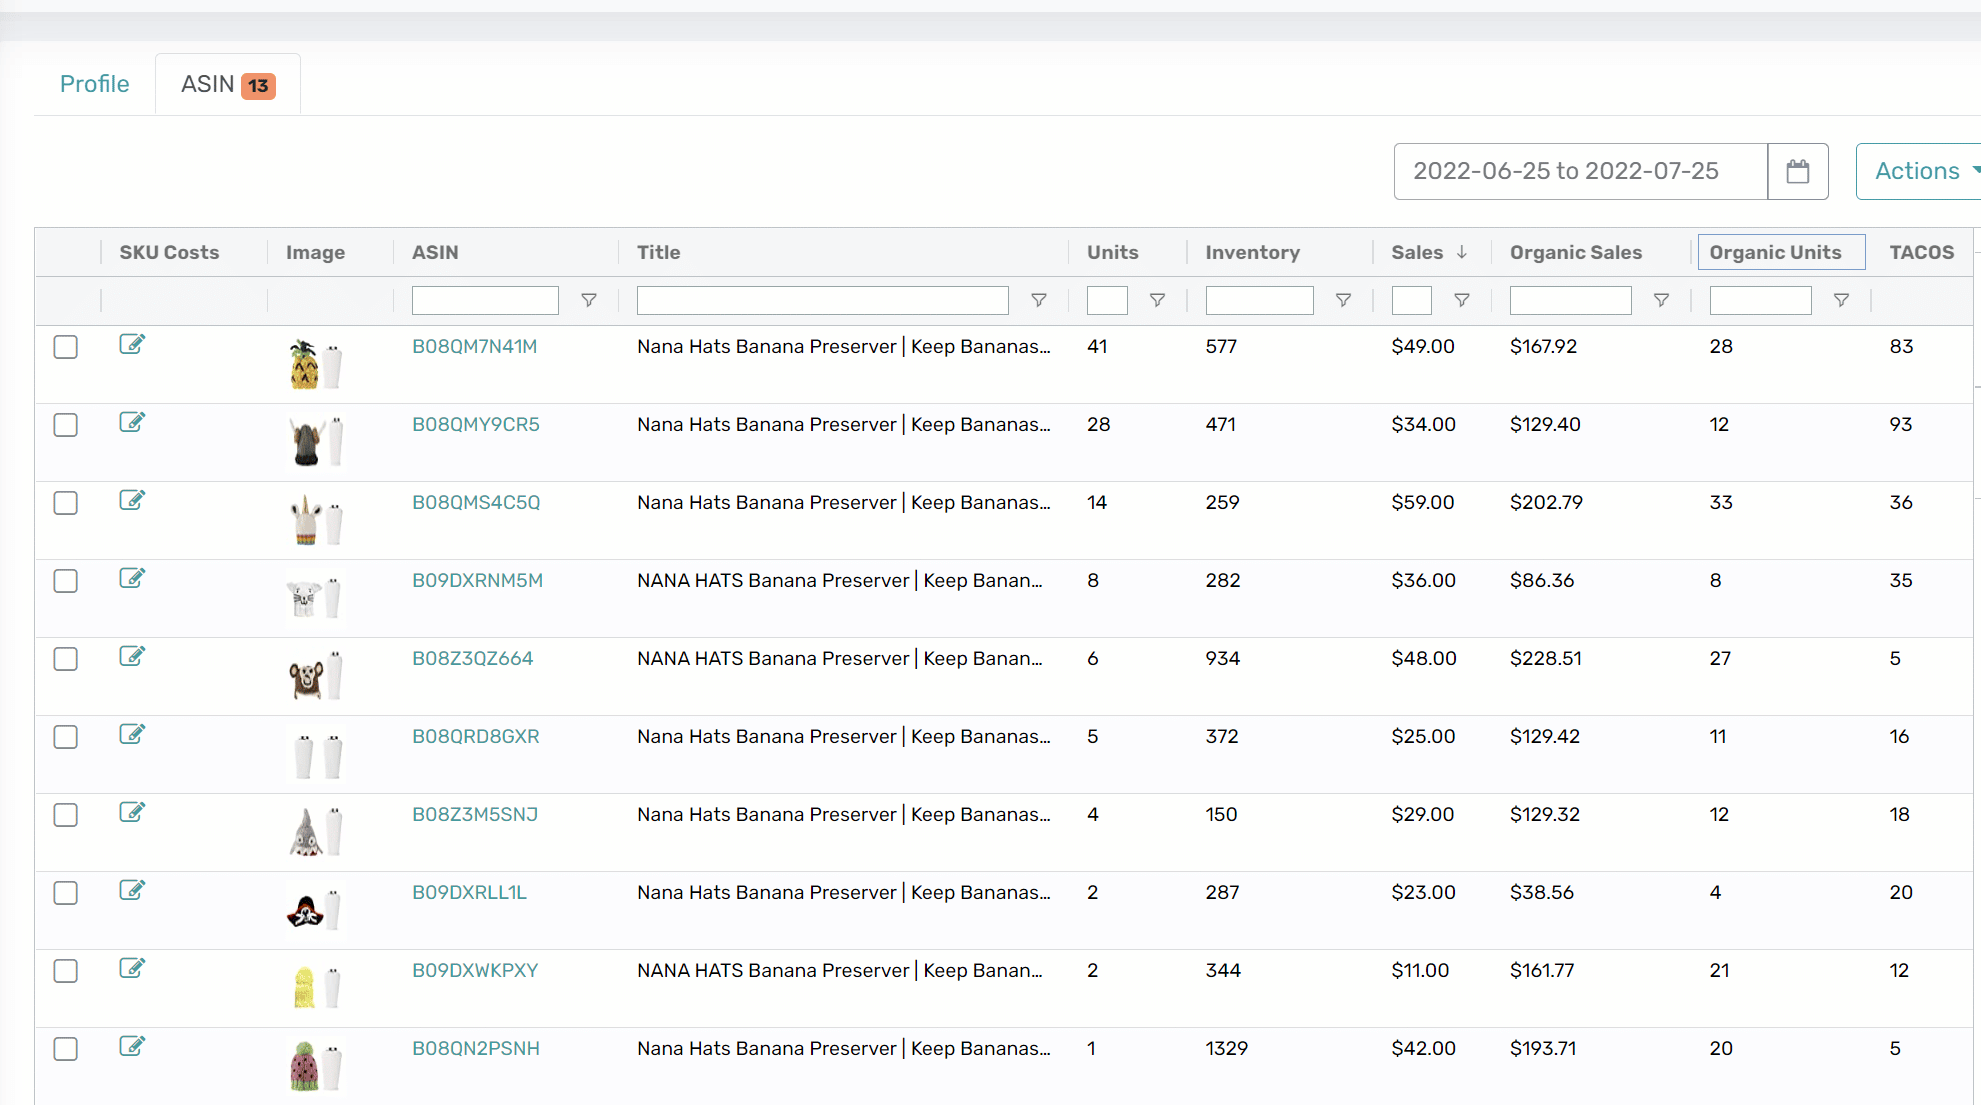
Task: Select the checkbox for B08Z3QZ664 row
Action: [66, 659]
